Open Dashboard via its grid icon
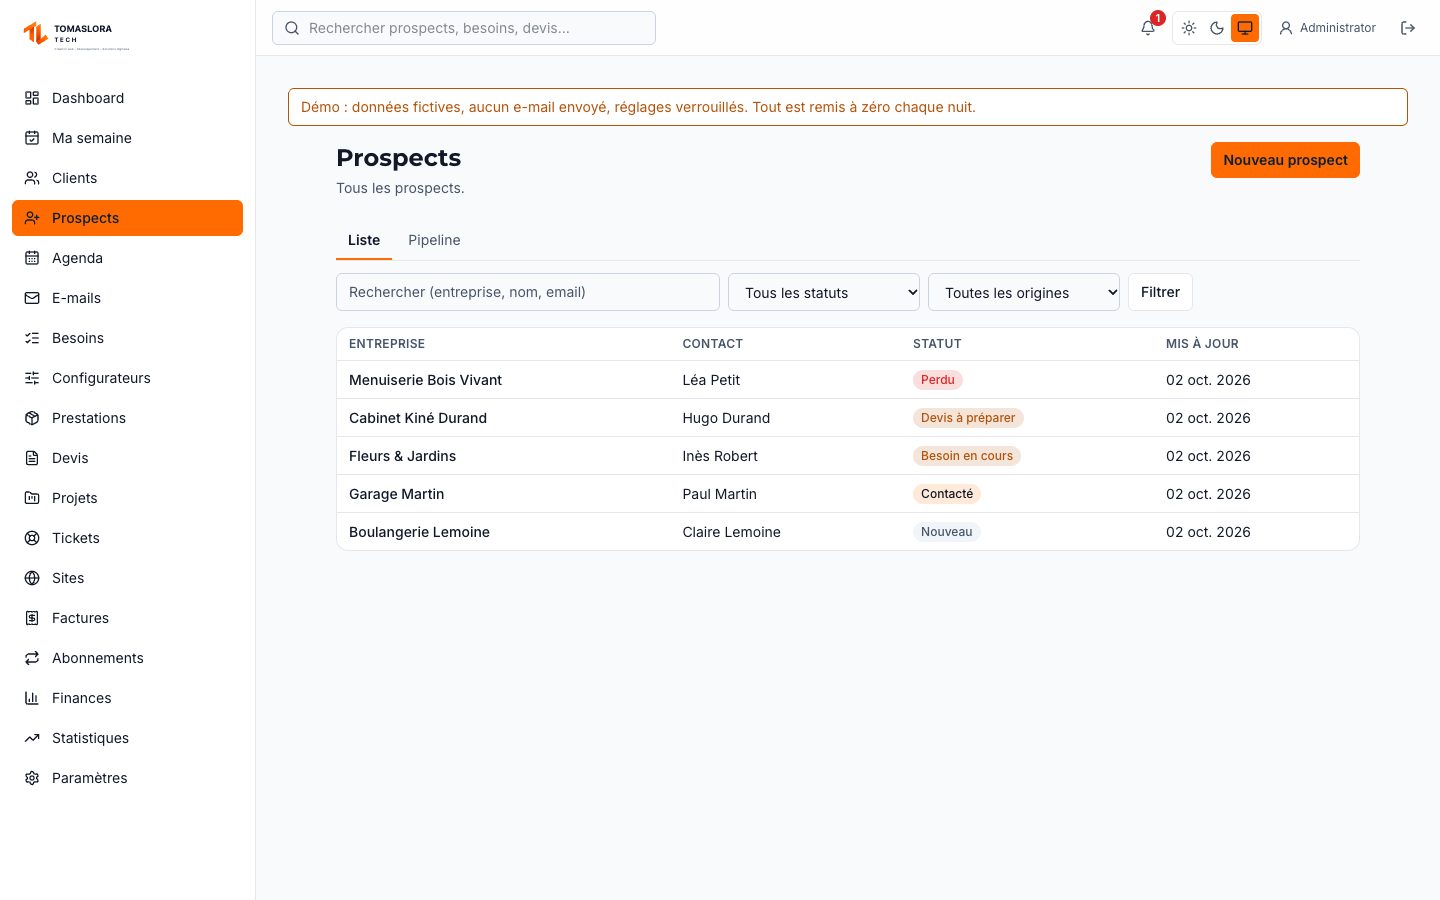 pos(32,98)
